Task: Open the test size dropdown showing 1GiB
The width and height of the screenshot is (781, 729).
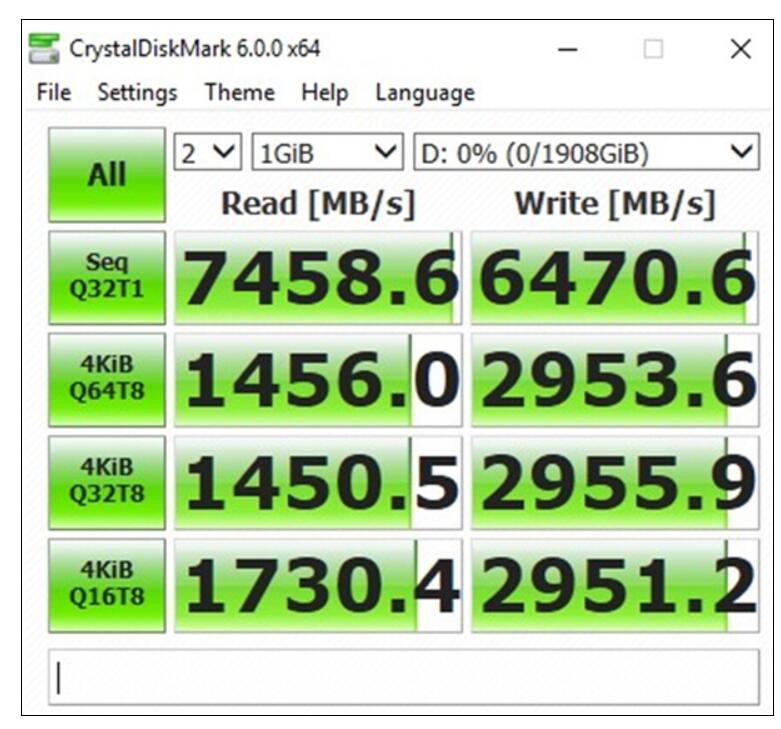Action: click(x=327, y=152)
